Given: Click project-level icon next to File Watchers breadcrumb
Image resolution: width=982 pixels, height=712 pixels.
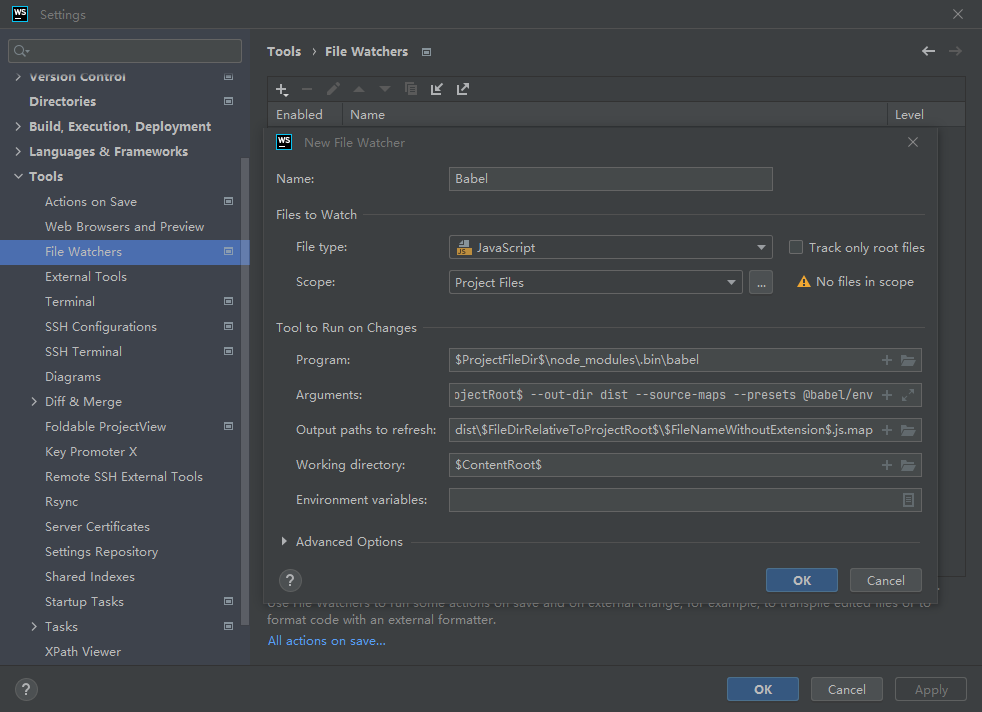Looking at the screenshot, I should click(x=426, y=52).
